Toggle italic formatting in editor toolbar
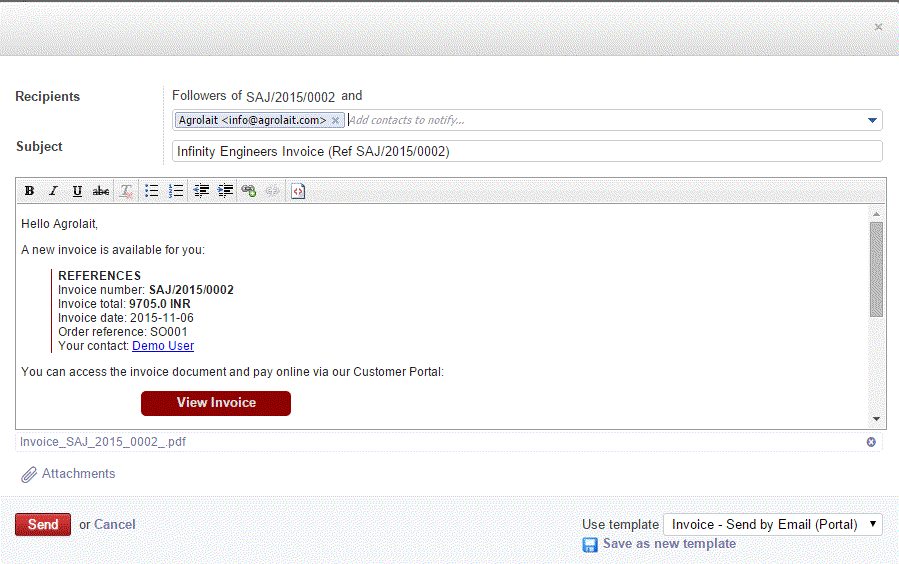The height and width of the screenshot is (564, 899). (x=53, y=191)
